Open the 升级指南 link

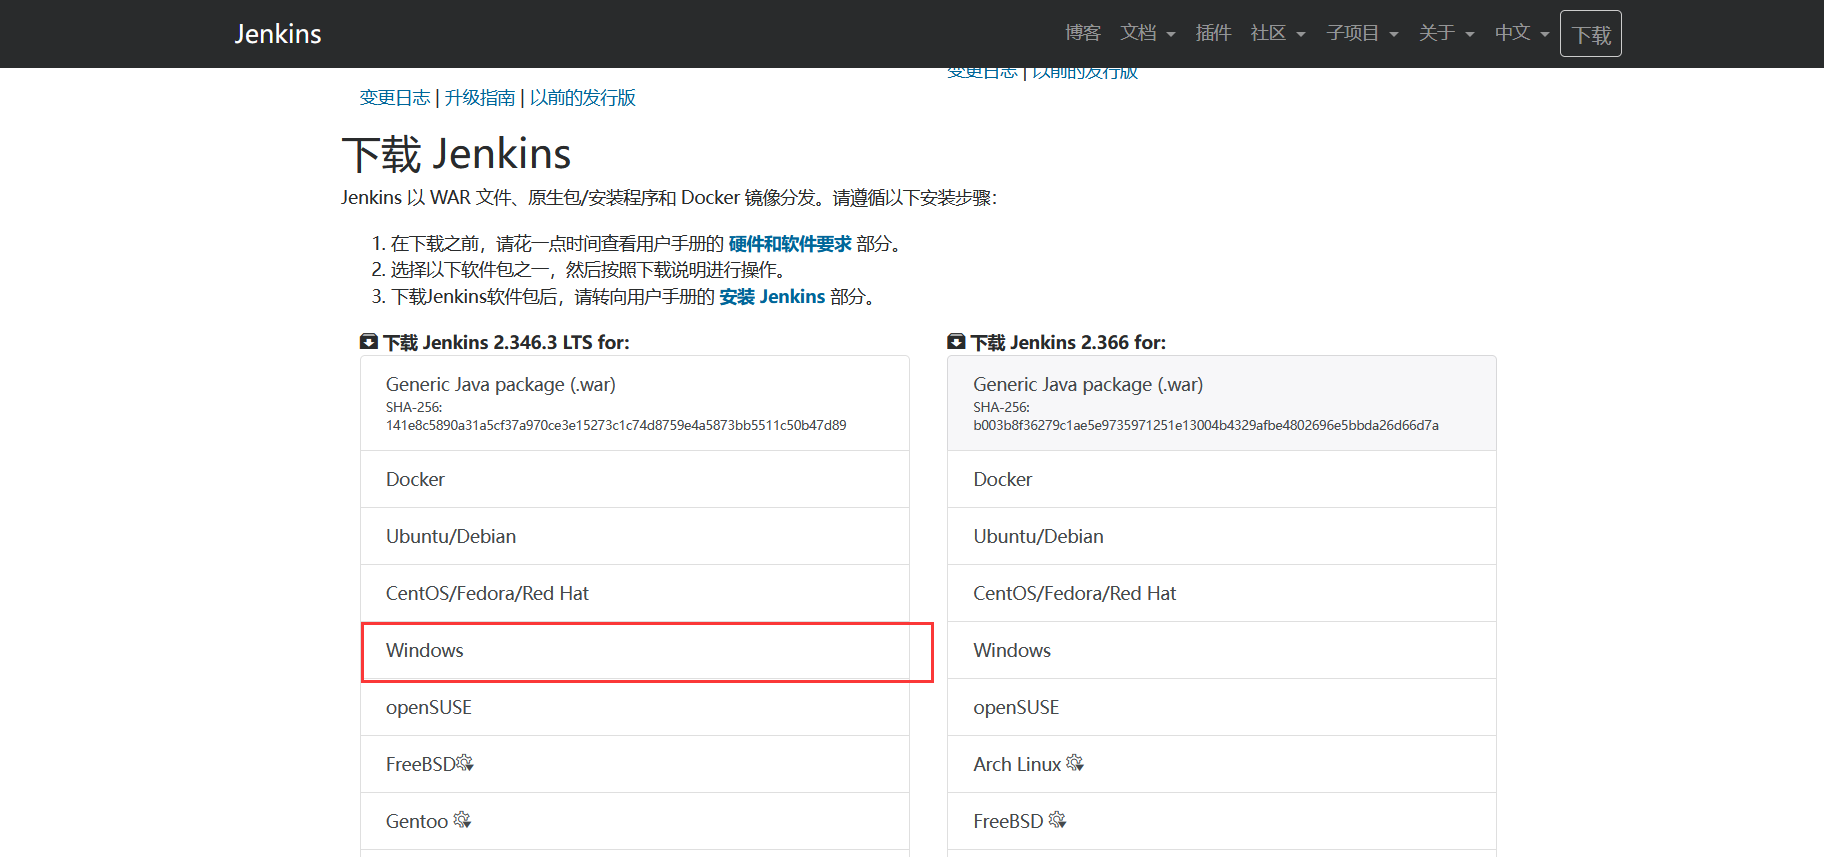pos(480,98)
